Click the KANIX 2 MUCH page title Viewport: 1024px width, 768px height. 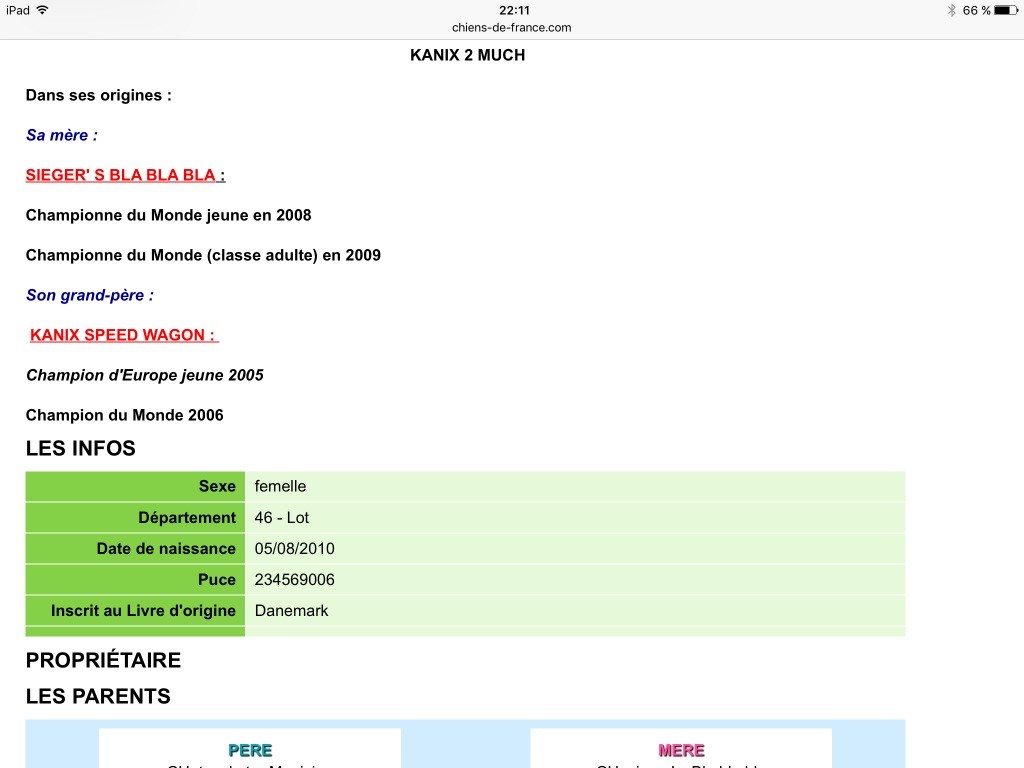tap(467, 55)
